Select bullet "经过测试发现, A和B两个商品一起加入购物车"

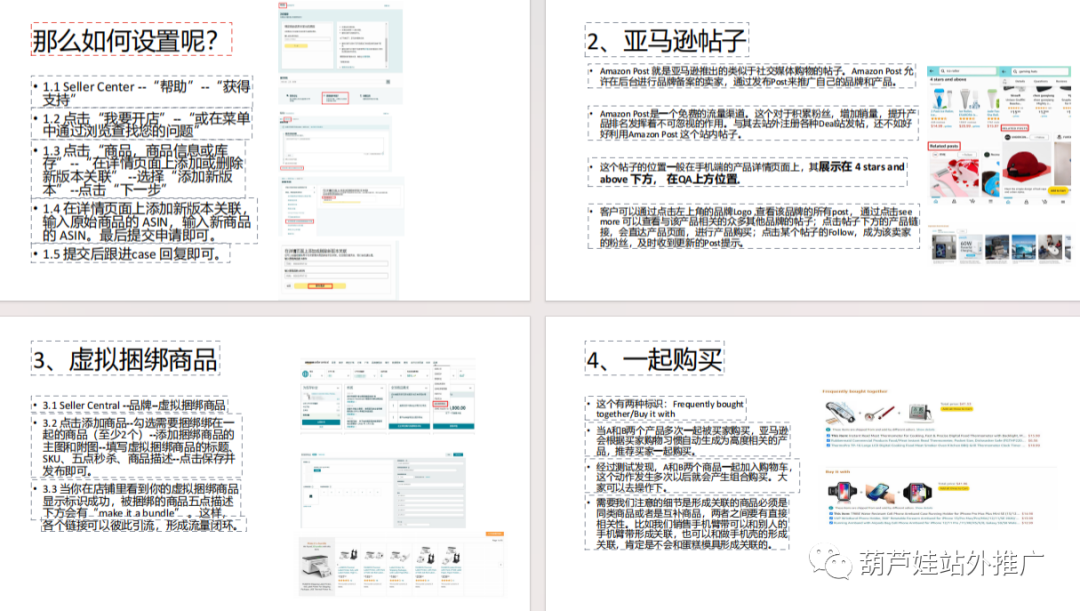pyautogui.click(x=692, y=477)
